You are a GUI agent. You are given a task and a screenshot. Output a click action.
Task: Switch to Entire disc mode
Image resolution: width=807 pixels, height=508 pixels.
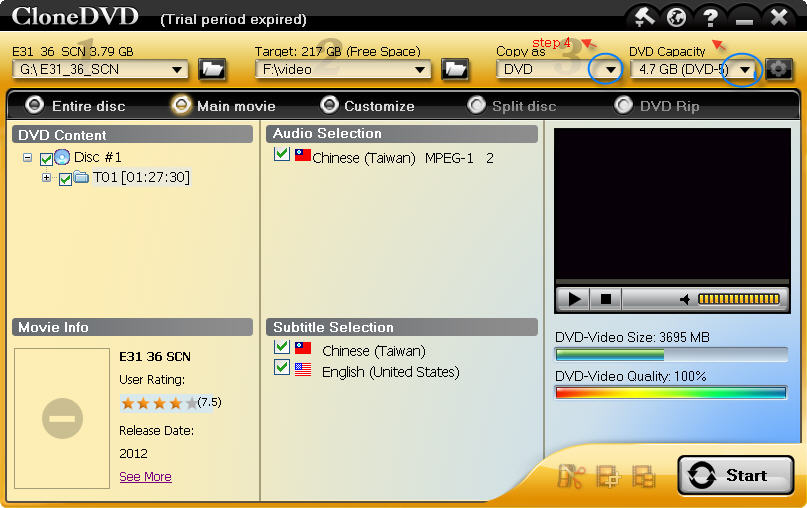coord(75,106)
